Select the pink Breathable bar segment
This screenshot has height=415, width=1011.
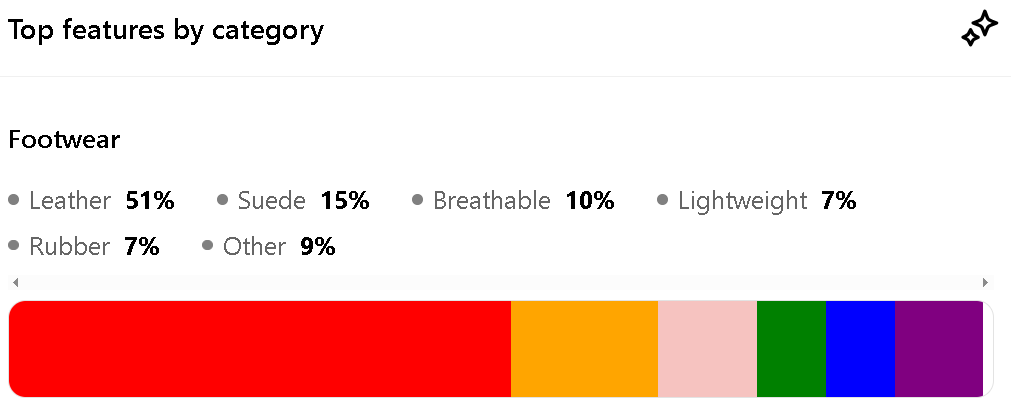pyautogui.click(x=707, y=348)
